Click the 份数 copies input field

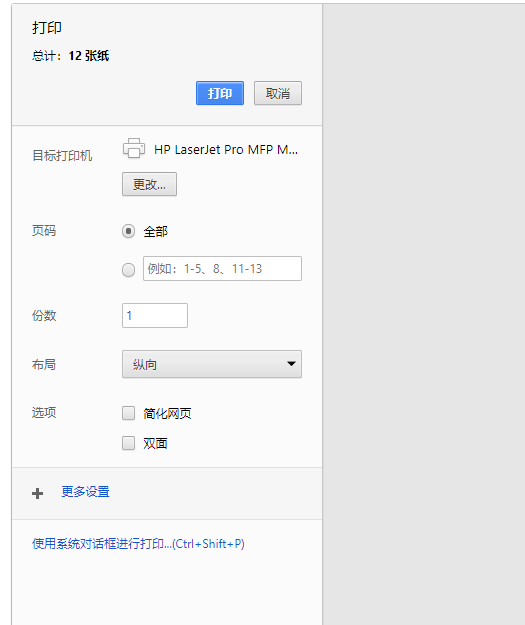155,316
